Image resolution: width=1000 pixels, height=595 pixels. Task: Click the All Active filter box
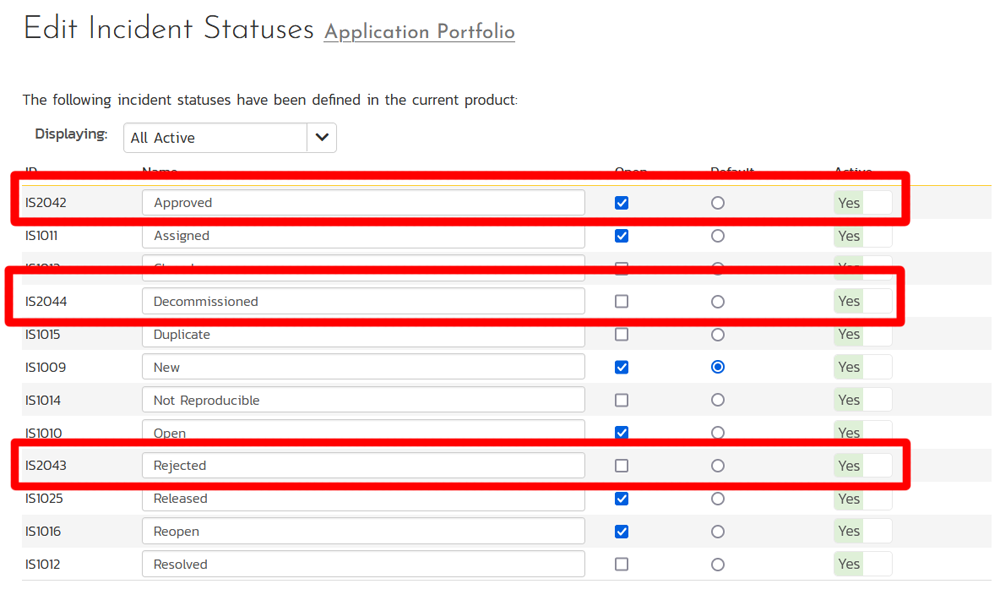click(215, 138)
